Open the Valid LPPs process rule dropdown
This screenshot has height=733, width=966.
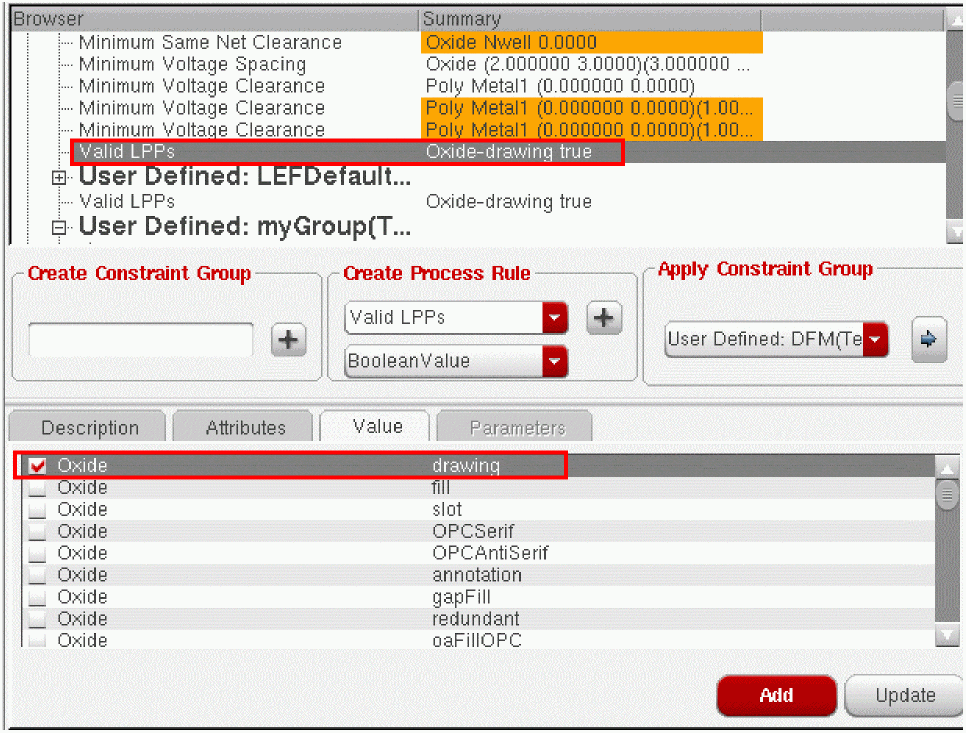[554, 318]
